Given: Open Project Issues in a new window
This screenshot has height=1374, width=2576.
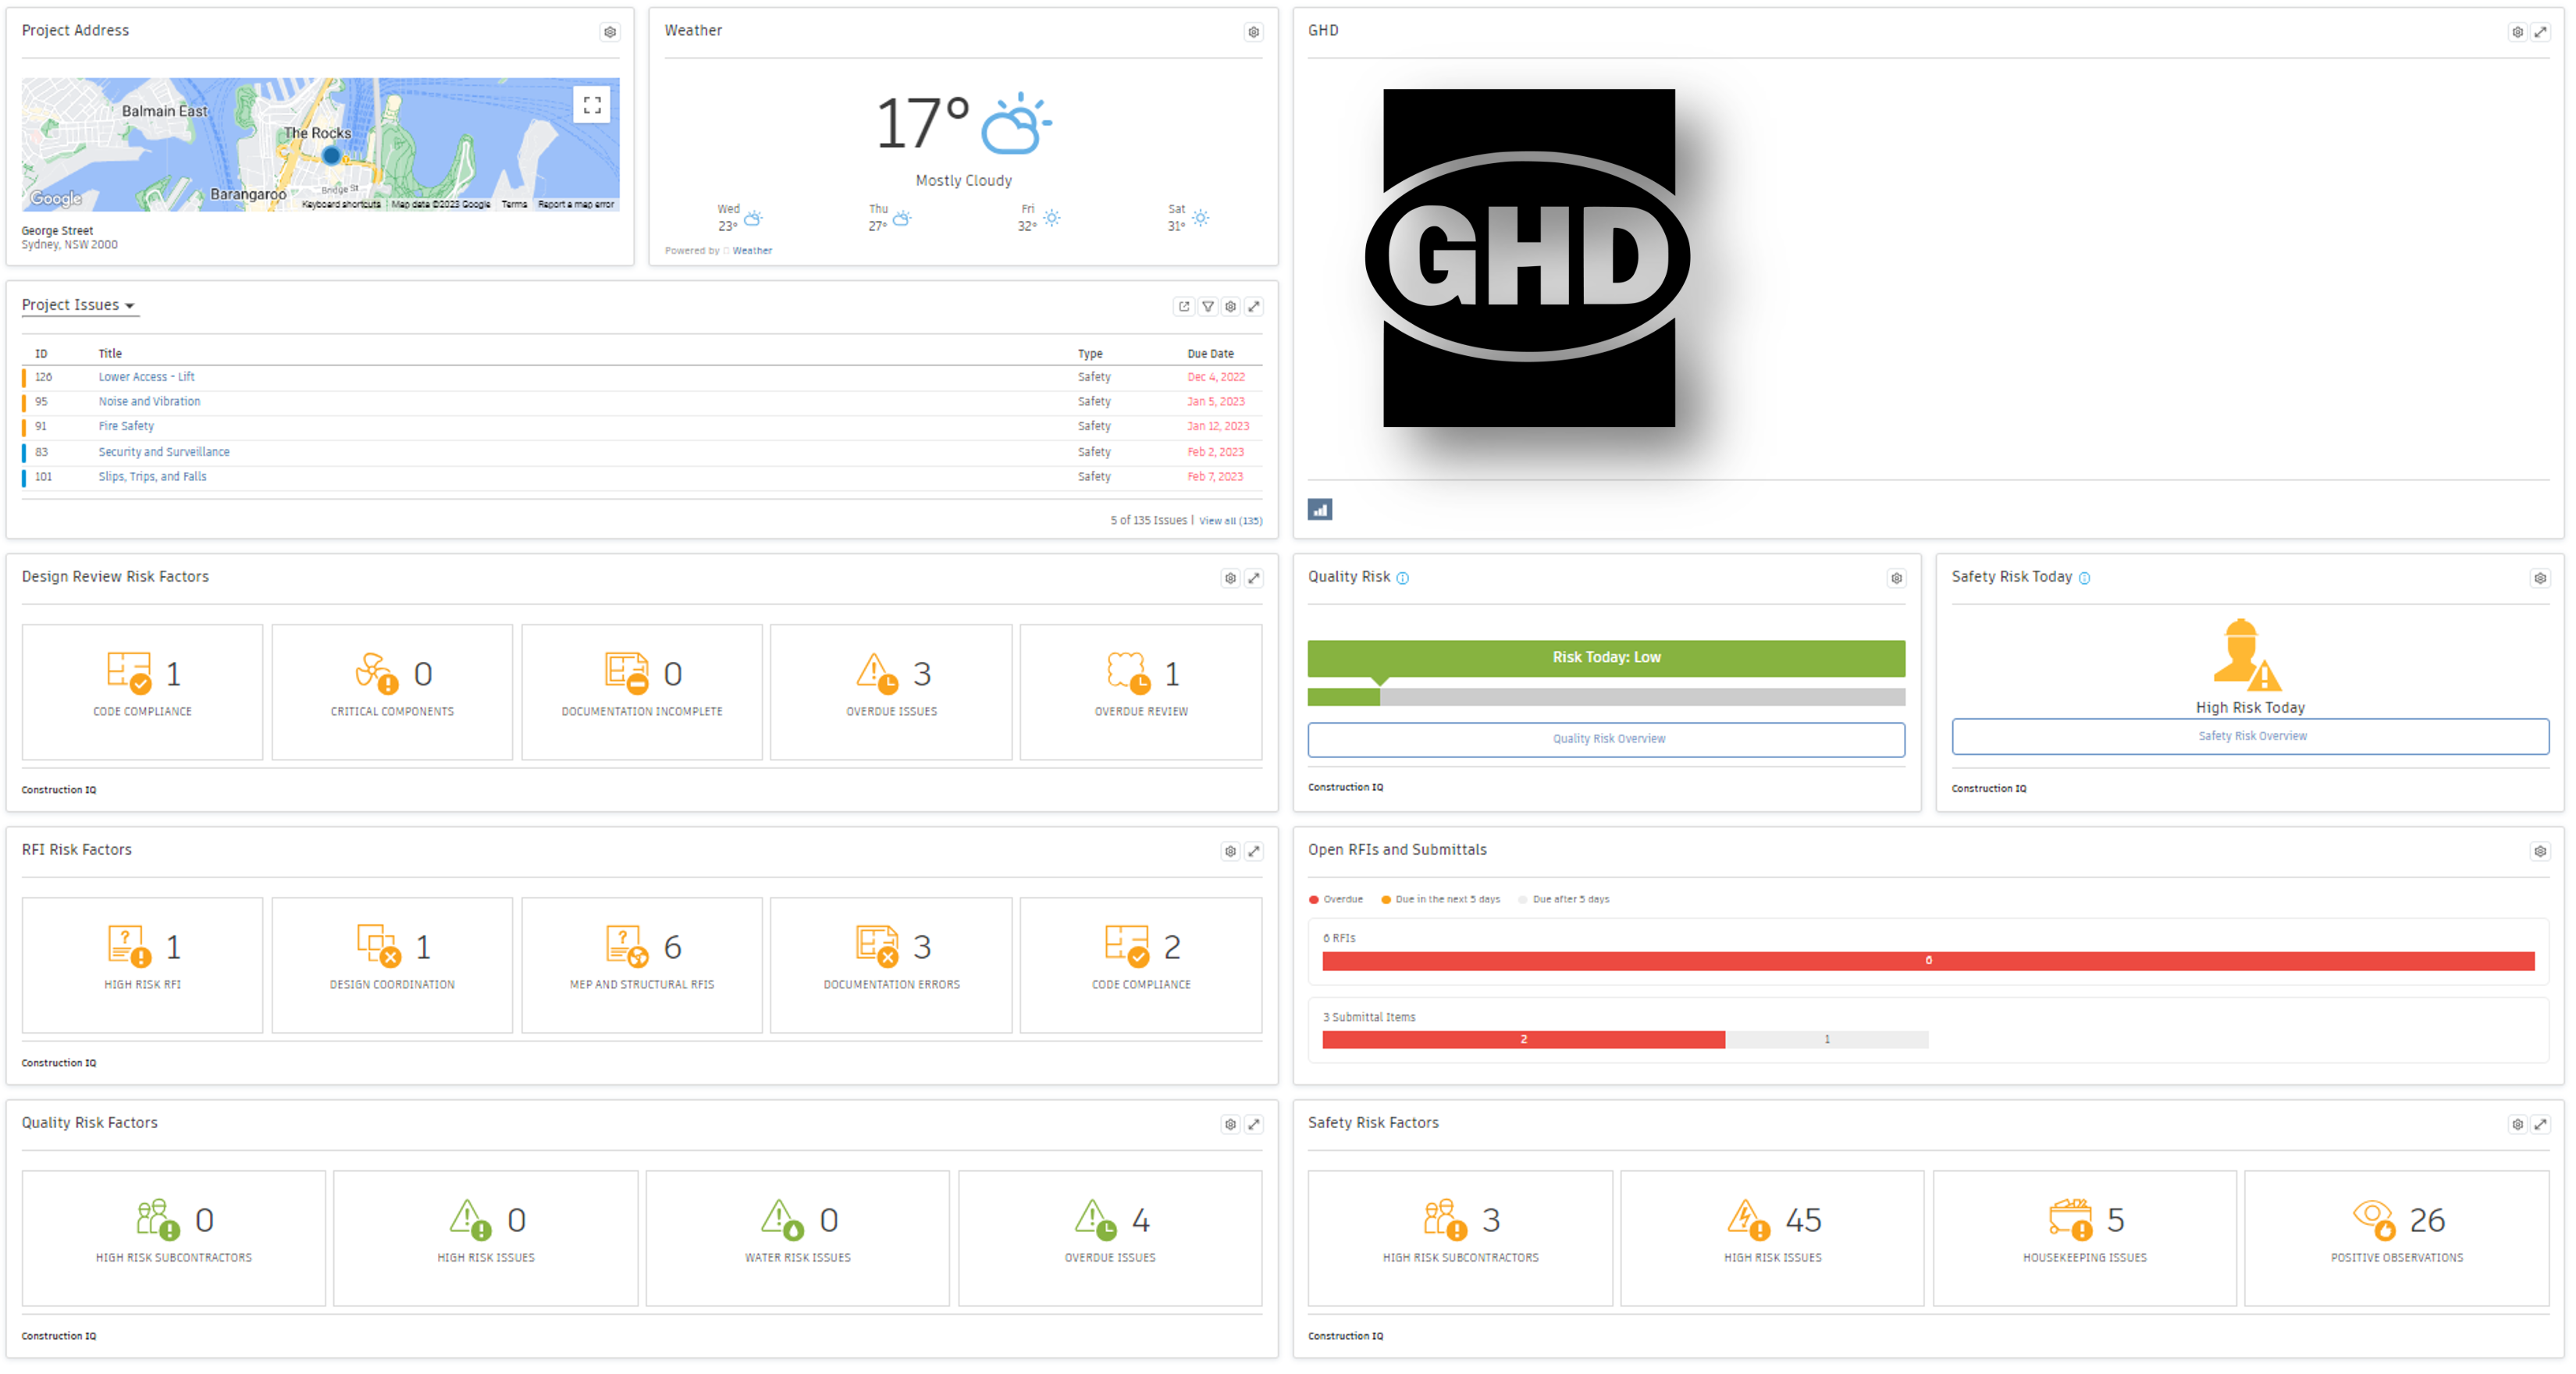Looking at the screenshot, I should point(1184,307).
